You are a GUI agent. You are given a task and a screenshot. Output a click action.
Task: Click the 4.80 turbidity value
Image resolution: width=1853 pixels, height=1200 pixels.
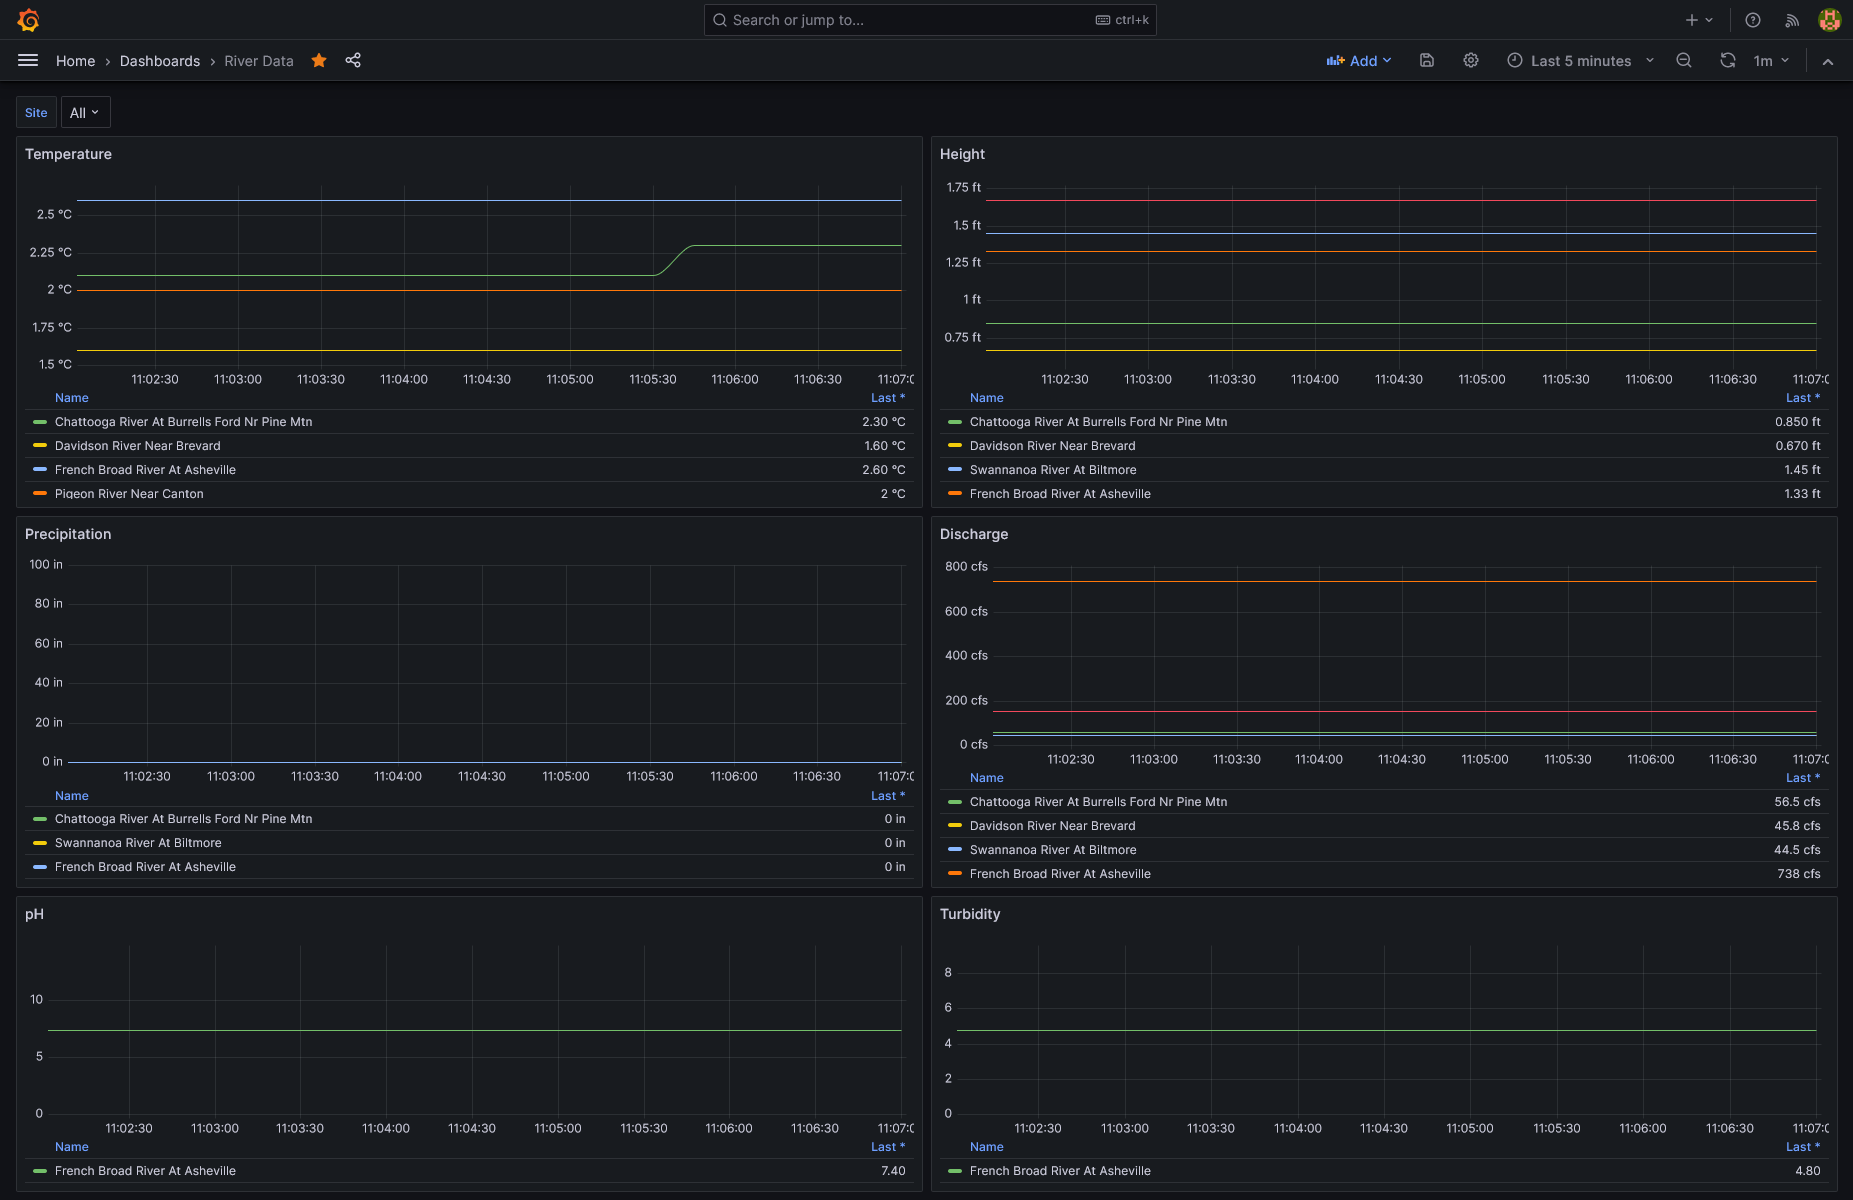(x=1808, y=1171)
